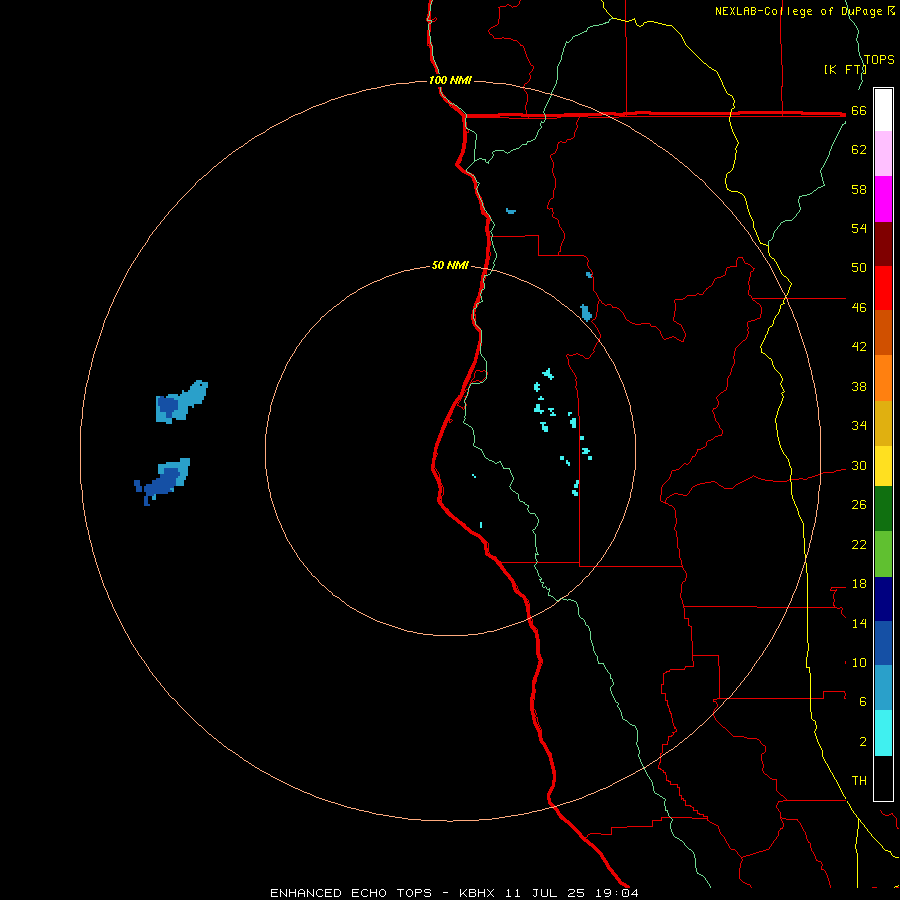Click the legend value '14'
This screenshot has height=900, width=900.
click(x=859, y=623)
